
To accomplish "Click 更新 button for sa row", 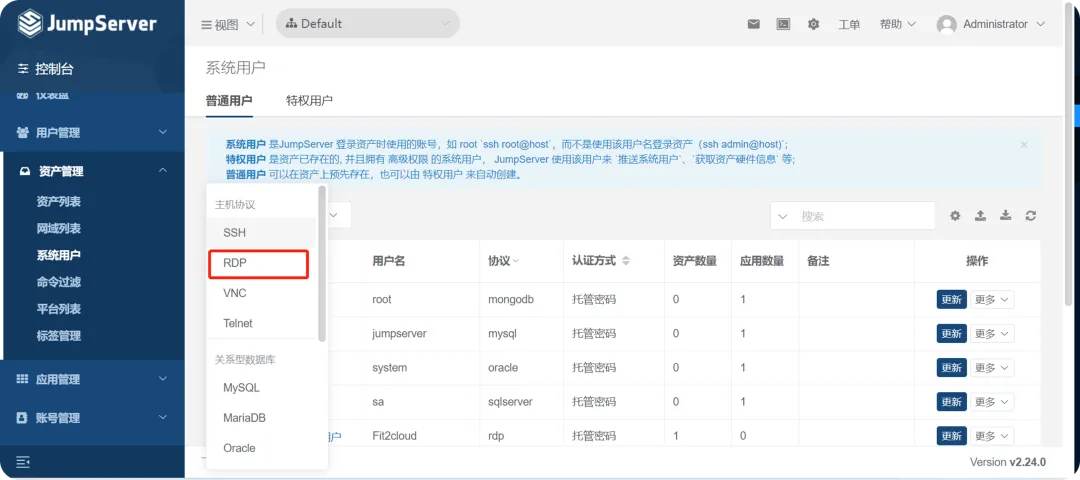I will tap(951, 401).
